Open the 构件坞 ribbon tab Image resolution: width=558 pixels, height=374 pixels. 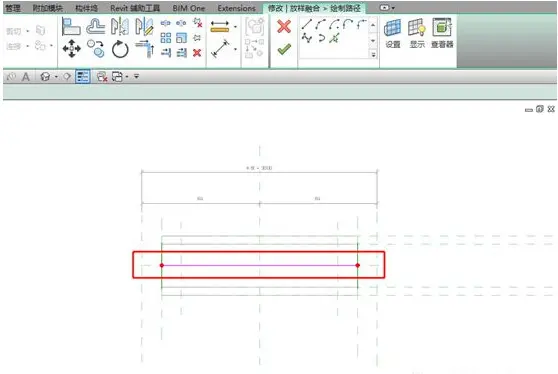pos(86,8)
